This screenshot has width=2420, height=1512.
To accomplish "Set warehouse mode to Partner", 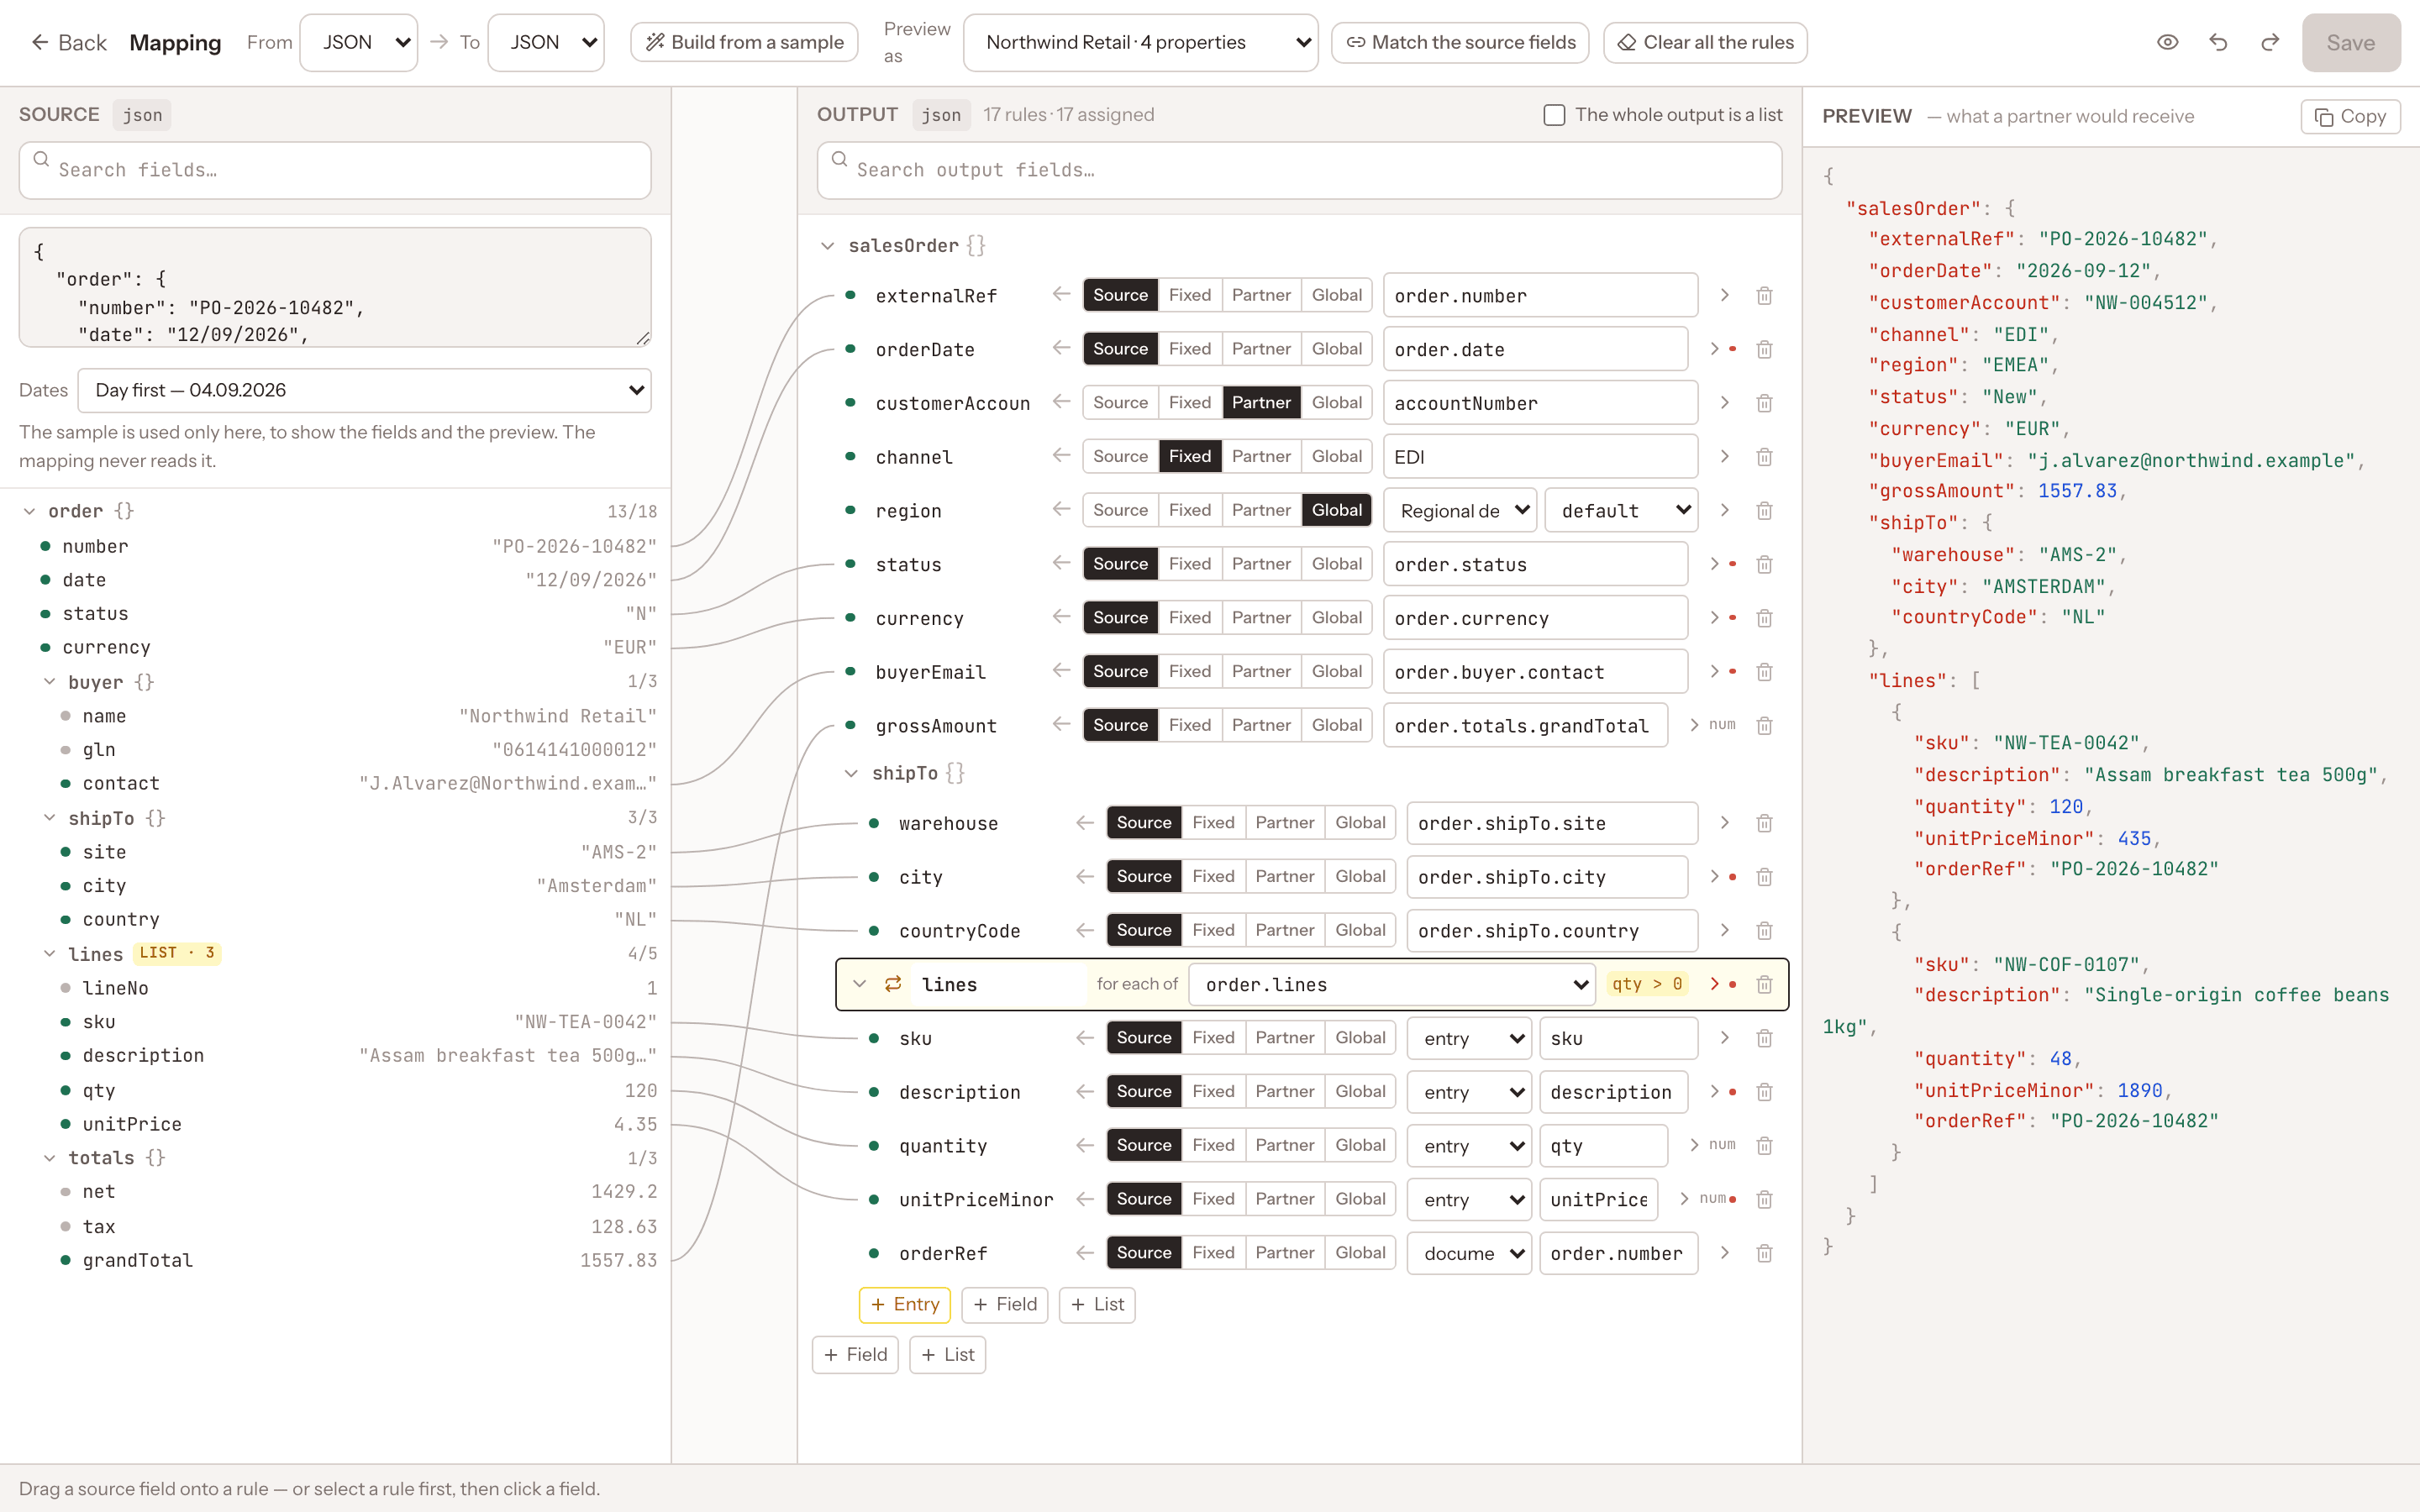I will 1285,822.
